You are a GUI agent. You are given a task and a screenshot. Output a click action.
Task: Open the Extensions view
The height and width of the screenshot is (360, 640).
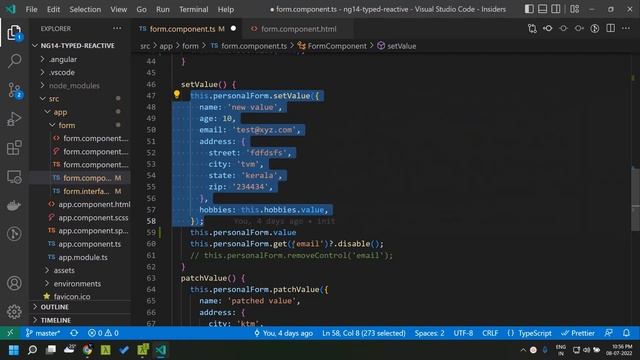[14, 148]
